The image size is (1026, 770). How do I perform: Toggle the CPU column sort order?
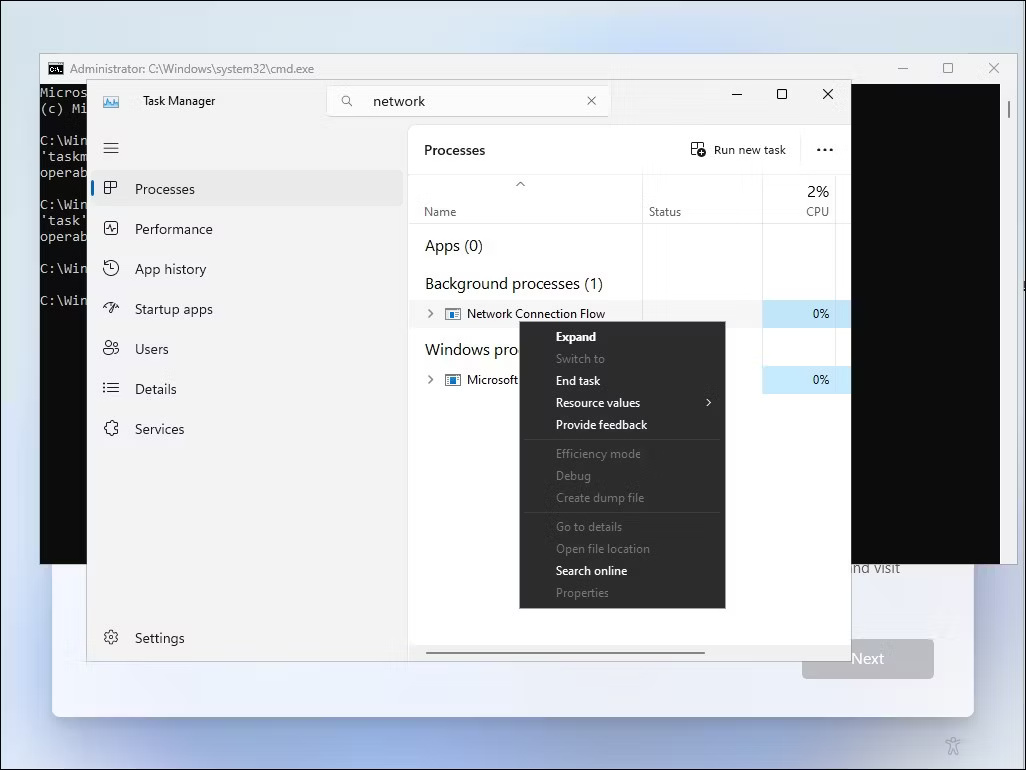[x=817, y=200]
